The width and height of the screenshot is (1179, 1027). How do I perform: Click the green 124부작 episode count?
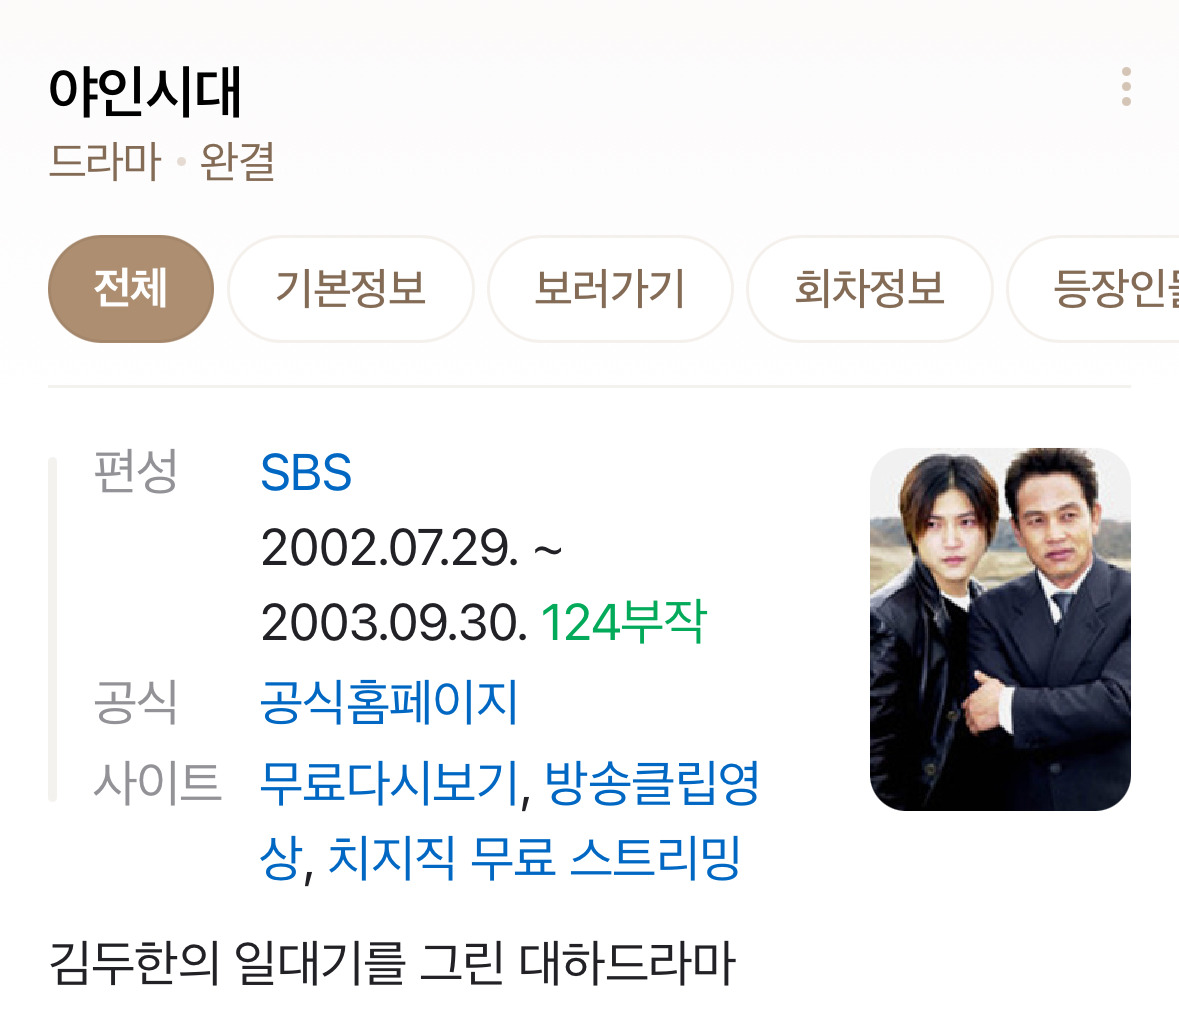pos(623,623)
